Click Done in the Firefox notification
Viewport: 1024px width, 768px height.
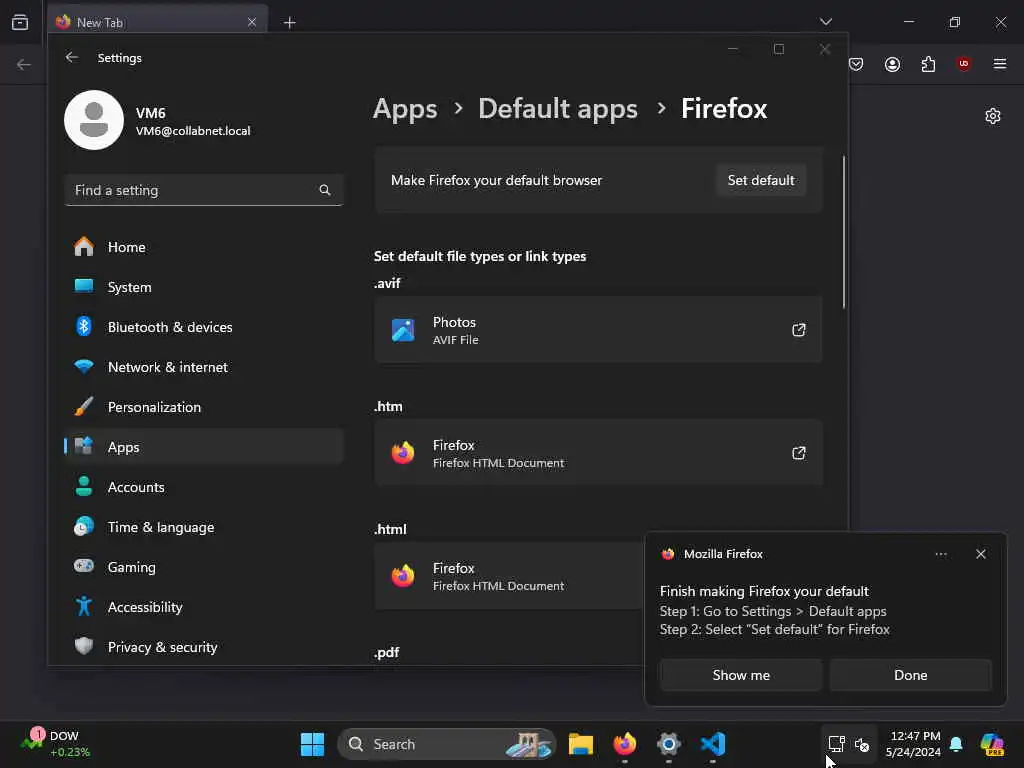click(910, 675)
